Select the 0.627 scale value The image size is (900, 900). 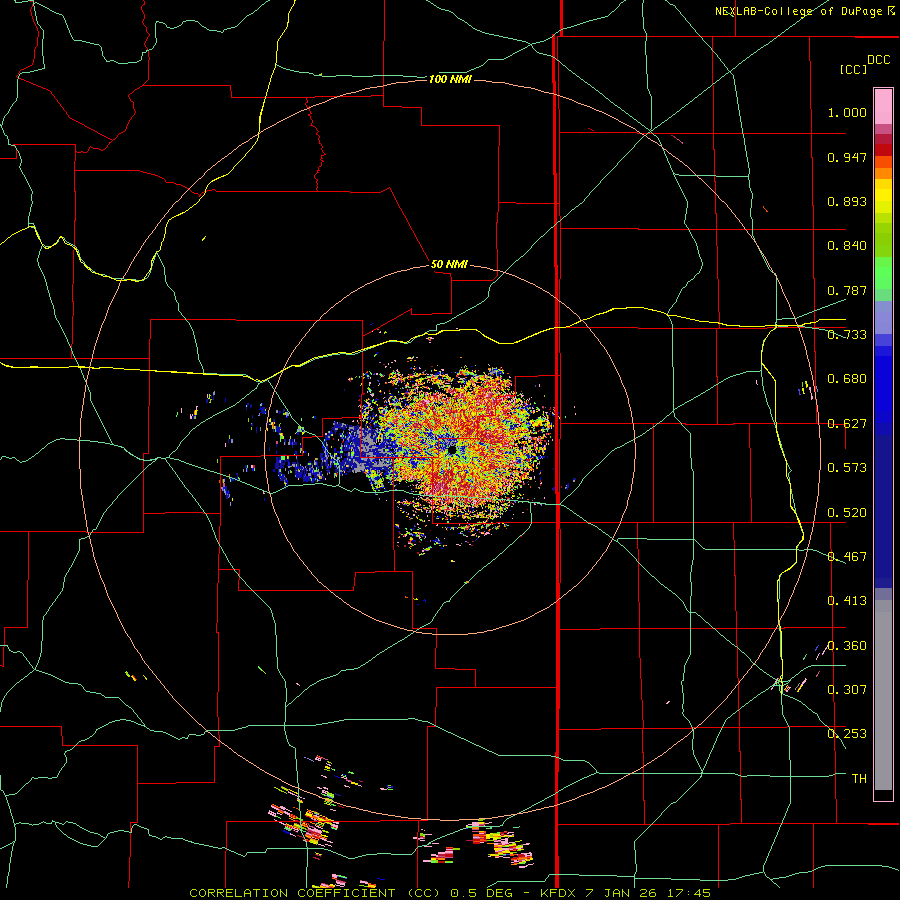click(847, 424)
